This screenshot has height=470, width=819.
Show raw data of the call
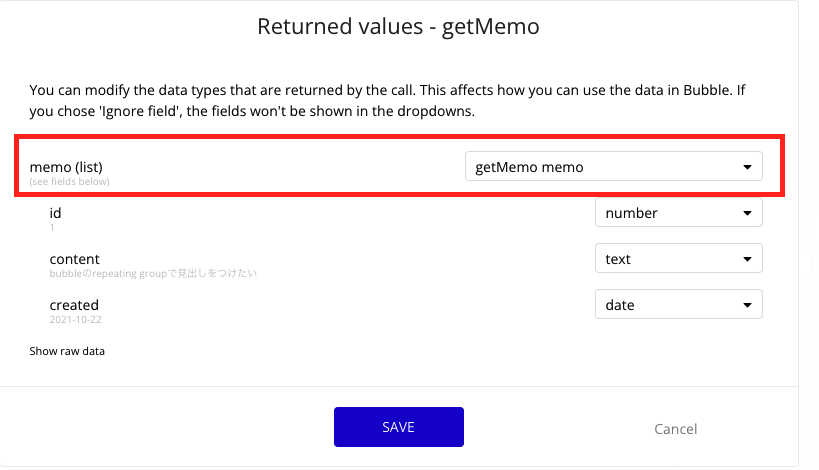67,351
